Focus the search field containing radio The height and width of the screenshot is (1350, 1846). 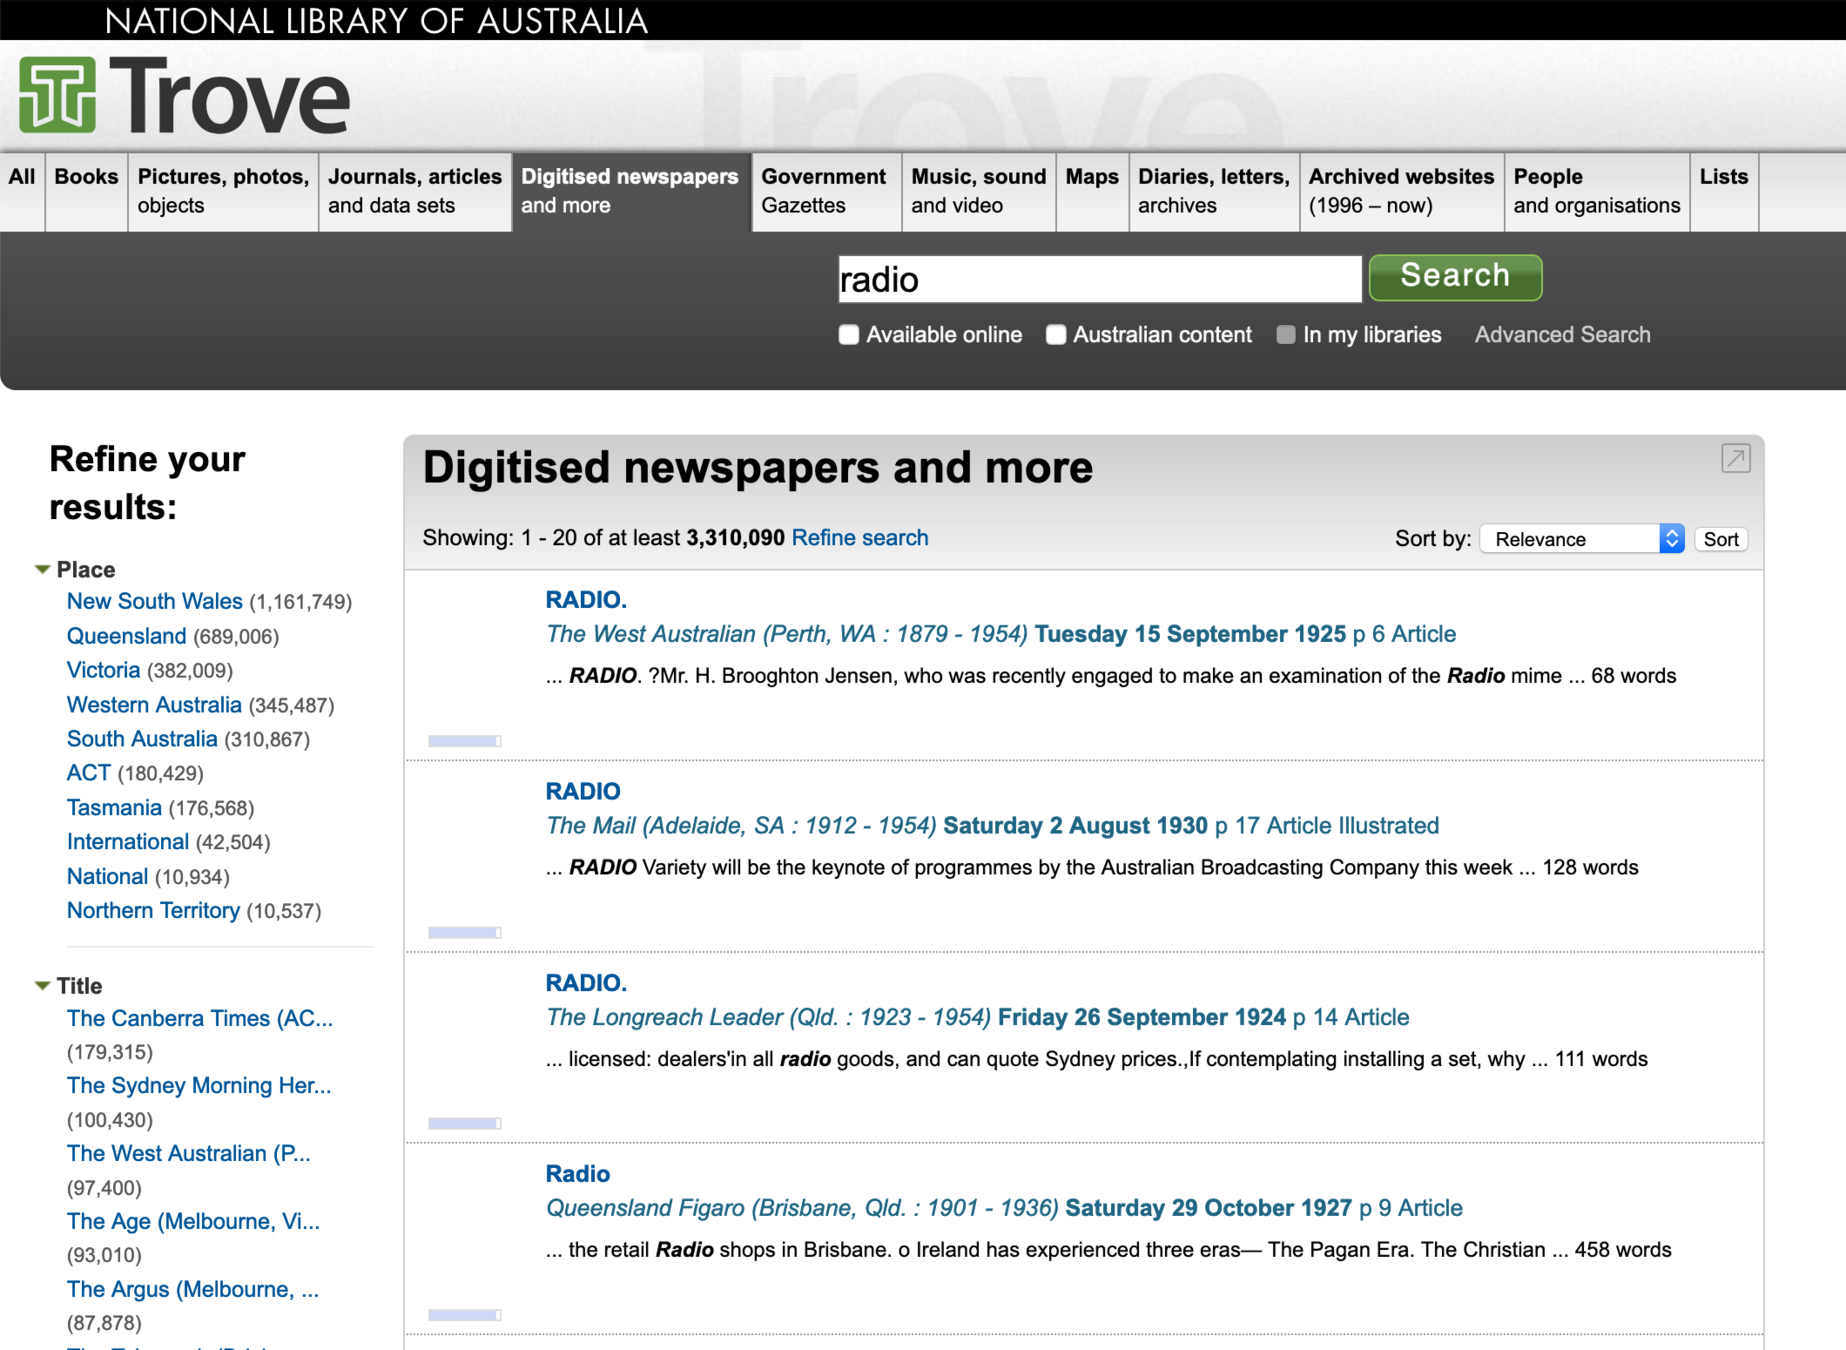[1100, 278]
